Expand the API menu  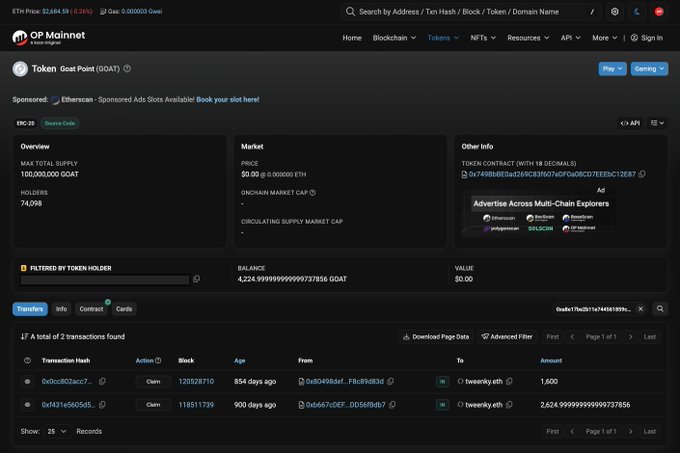click(x=570, y=38)
